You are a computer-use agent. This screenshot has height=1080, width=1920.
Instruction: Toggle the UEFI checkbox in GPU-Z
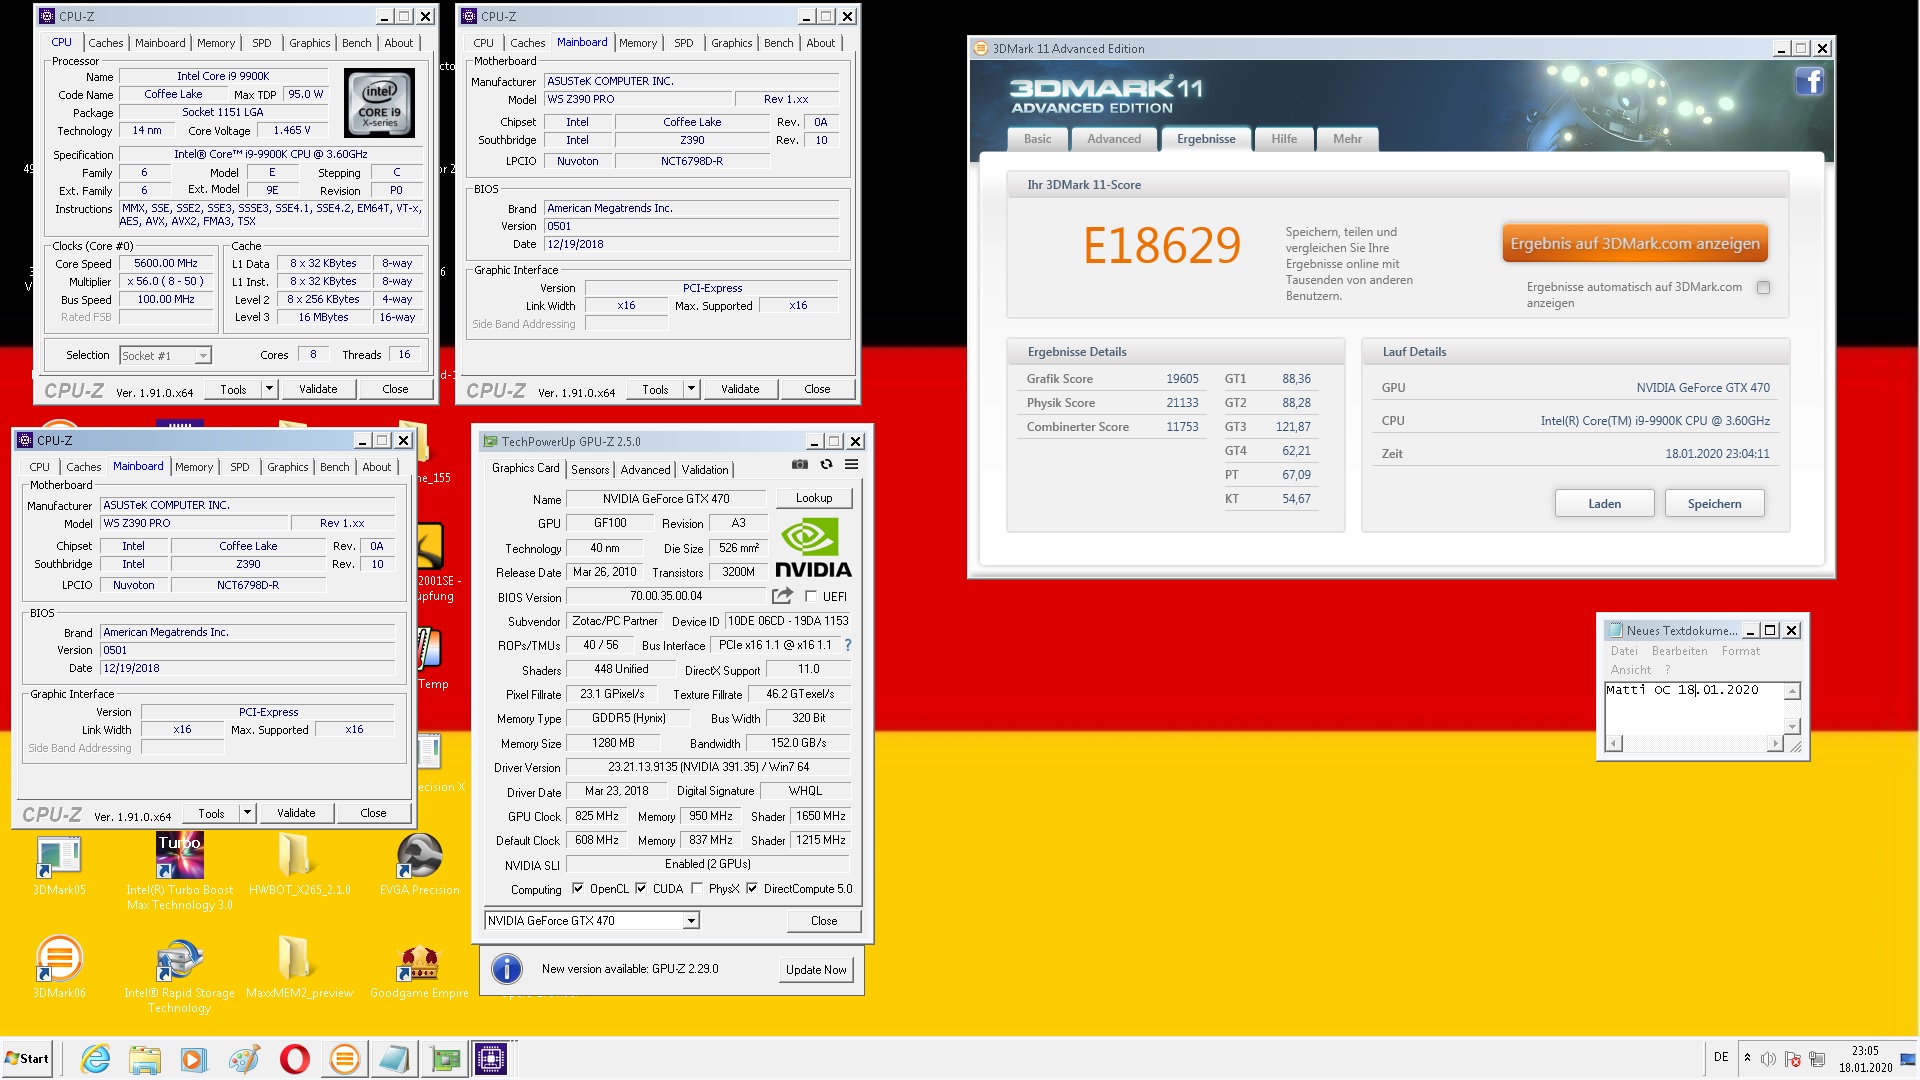pos(811,596)
